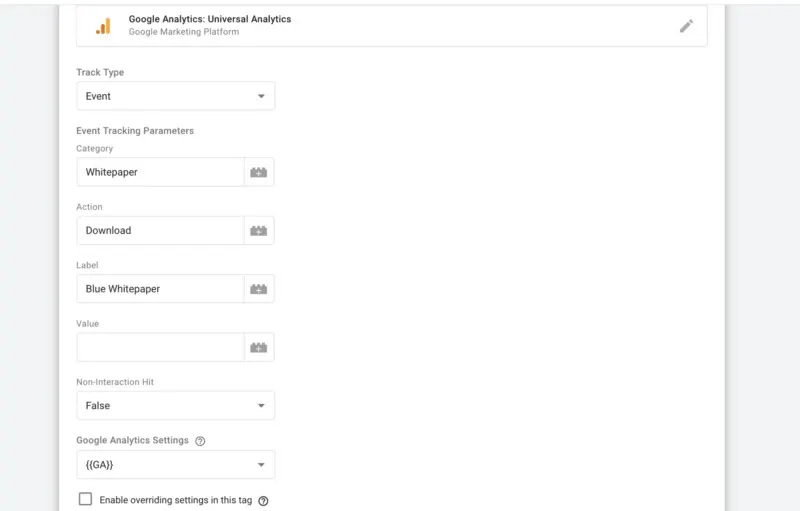Click the Google Marketing Platform subtitle text
The image size is (800, 511).
184,32
